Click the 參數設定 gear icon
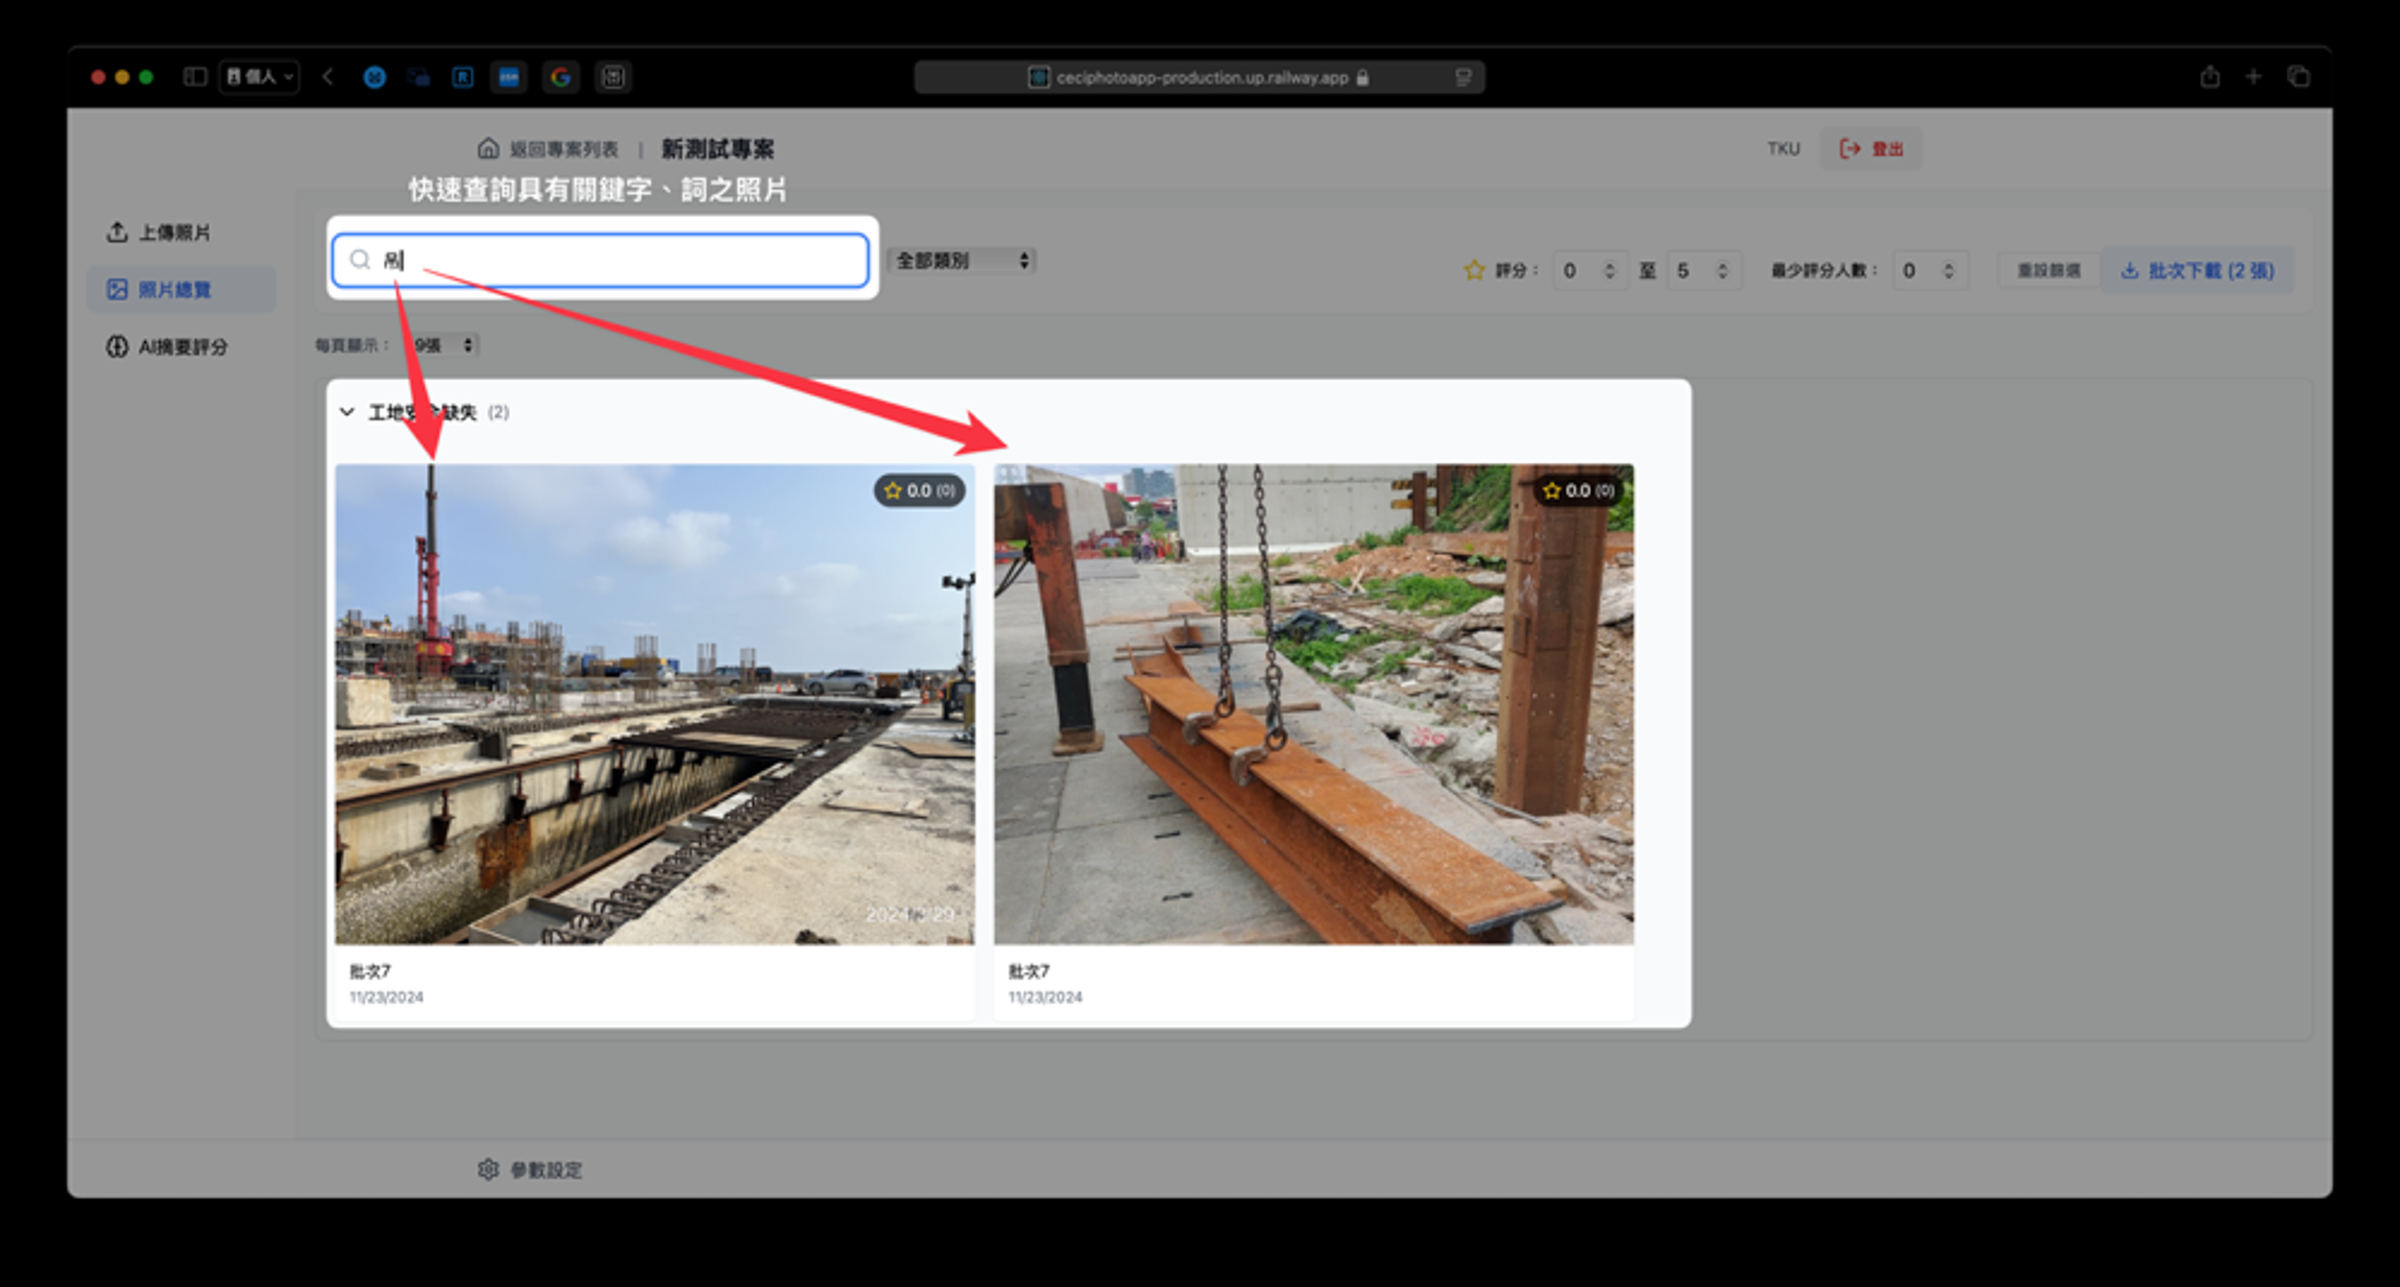This screenshot has width=2400, height=1287. [x=488, y=1169]
